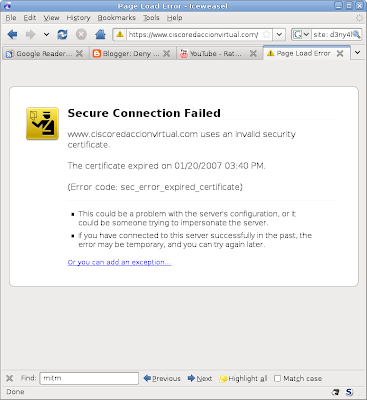
Task: Click 'Or you can add an exception' link
Action: 119,262
